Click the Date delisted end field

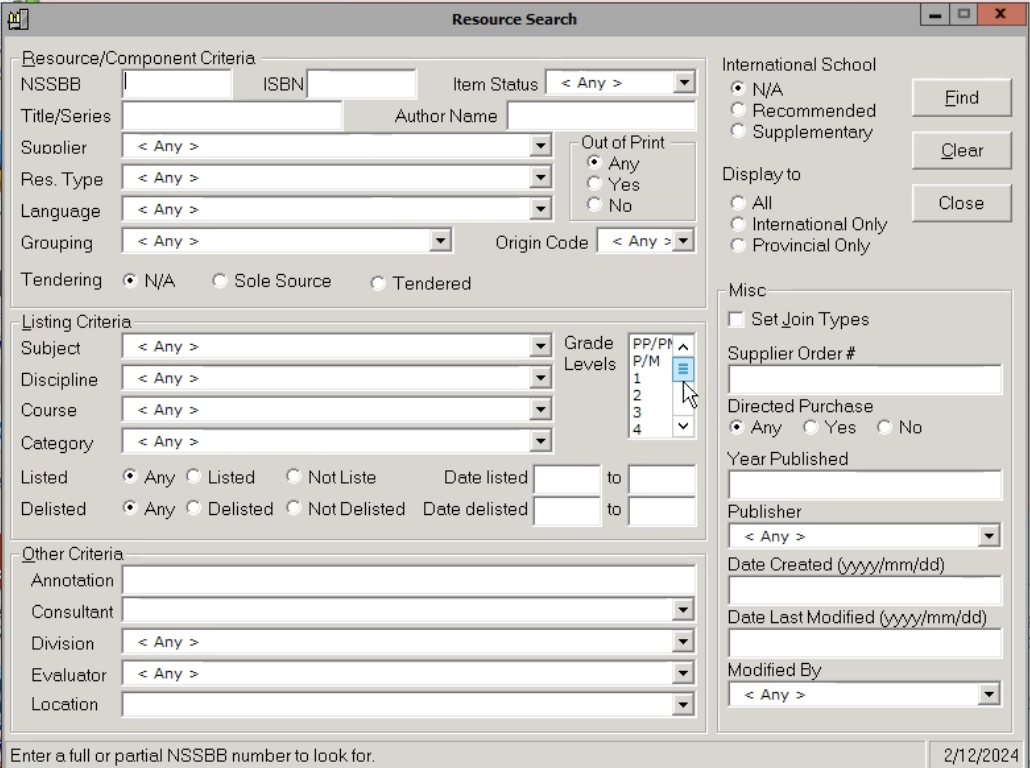661,510
